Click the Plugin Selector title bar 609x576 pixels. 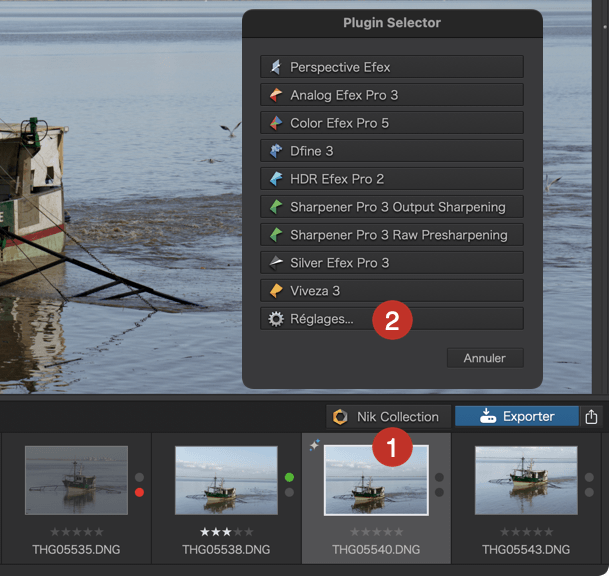[x=392, y=23]
